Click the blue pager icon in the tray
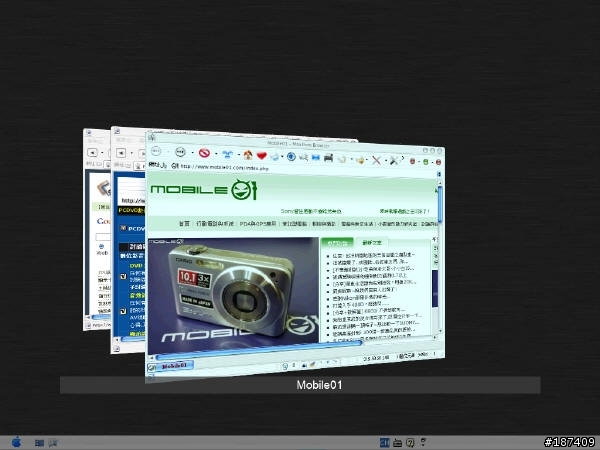Screen dimensions: 600x450 (x=385, y=442)
